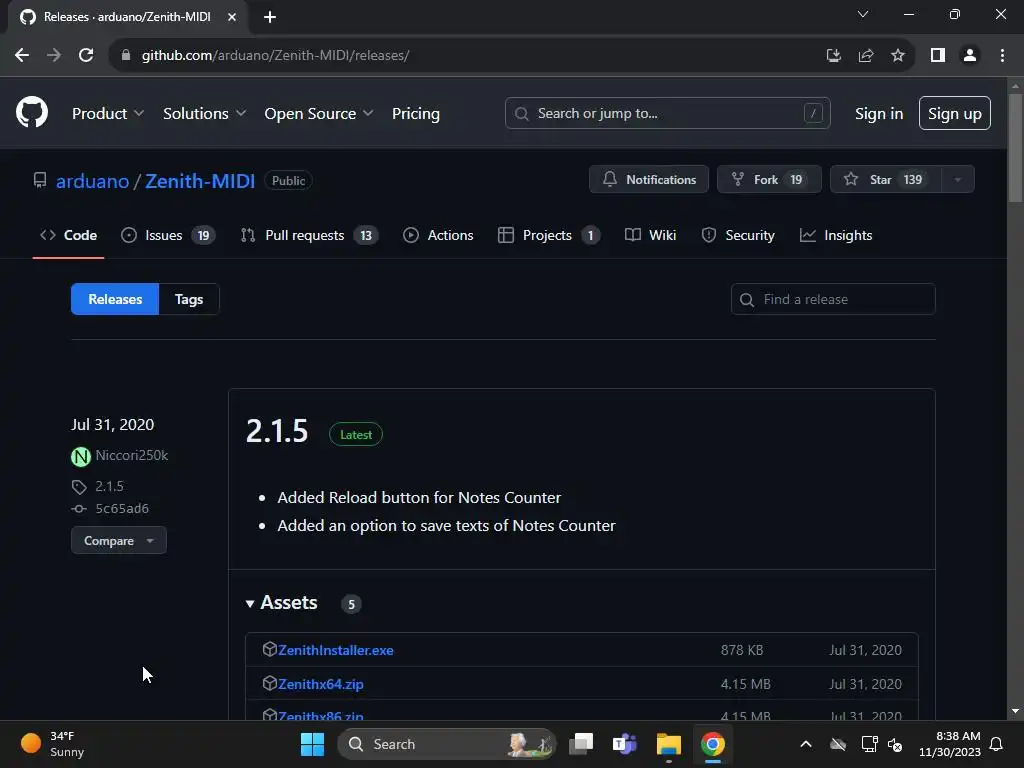This screenshot has height=768, width=1024.
Task: Open the Pull requests tab
Action: tap(309, 235)
